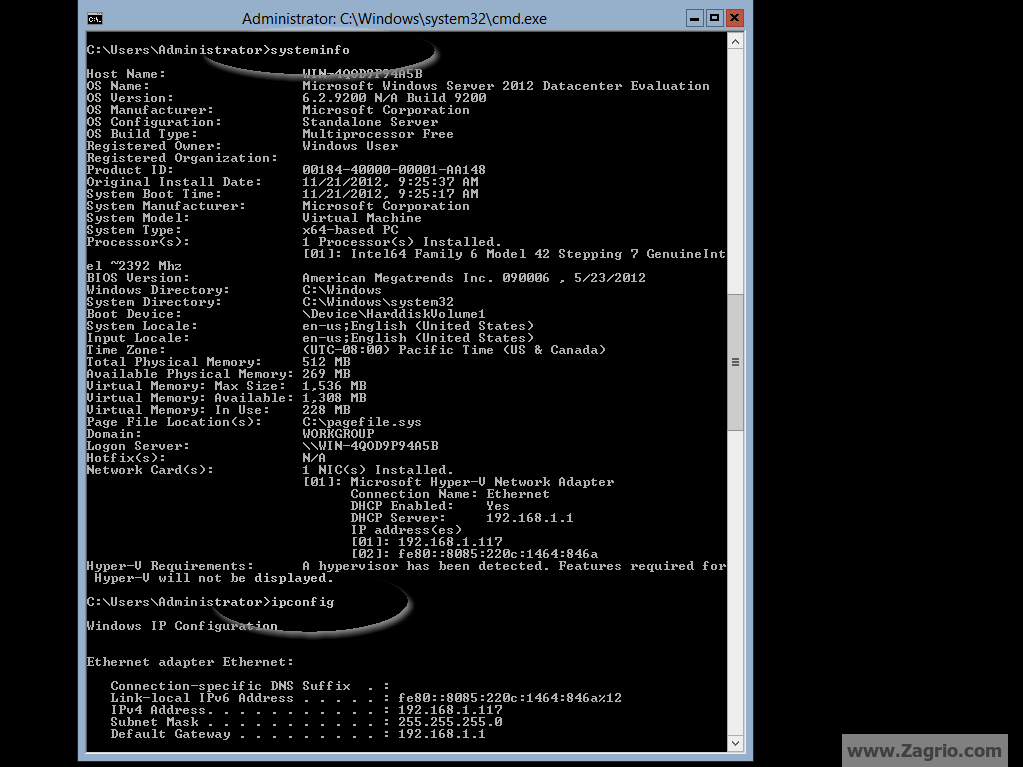Click default gateway '192.168.1.1' value
1023x767 pixels.
[x=442, y=734]
